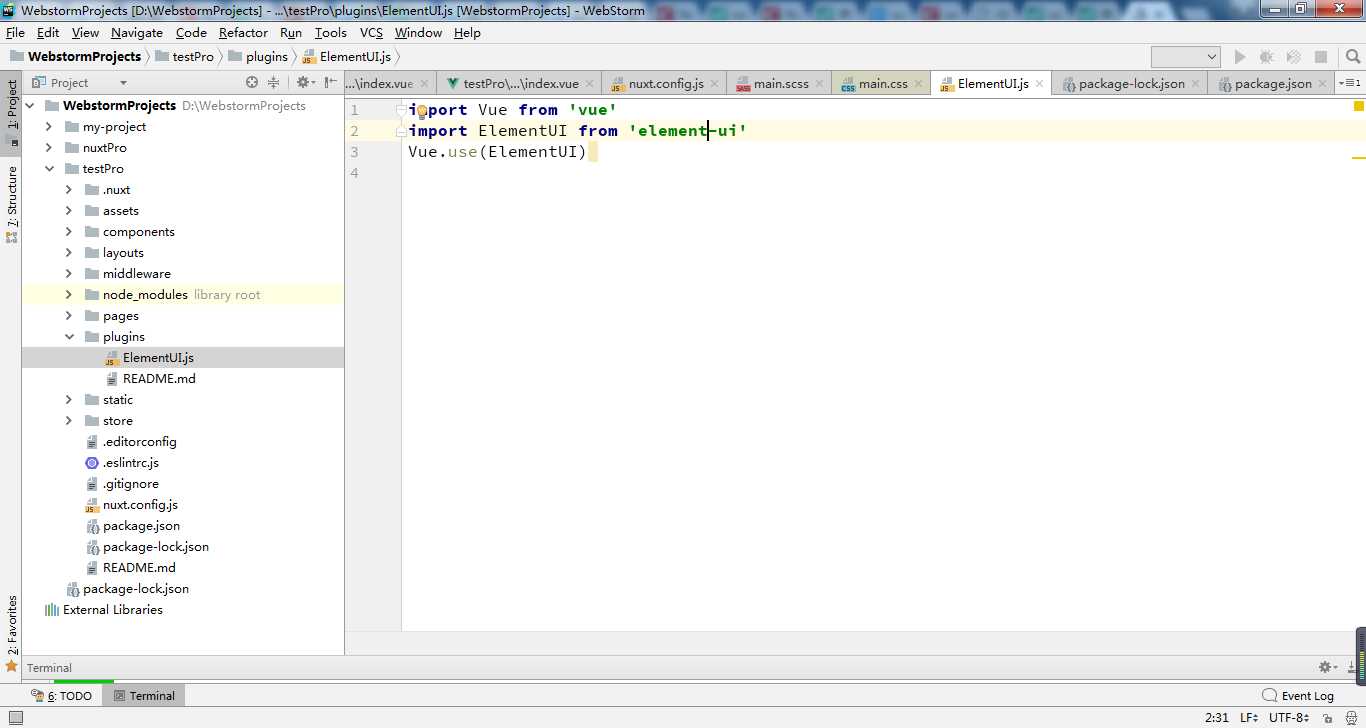Select README.md inside plugins folder
Image resolution: width=1366 pixels, height=728 pixels.
tap(159, 379)
